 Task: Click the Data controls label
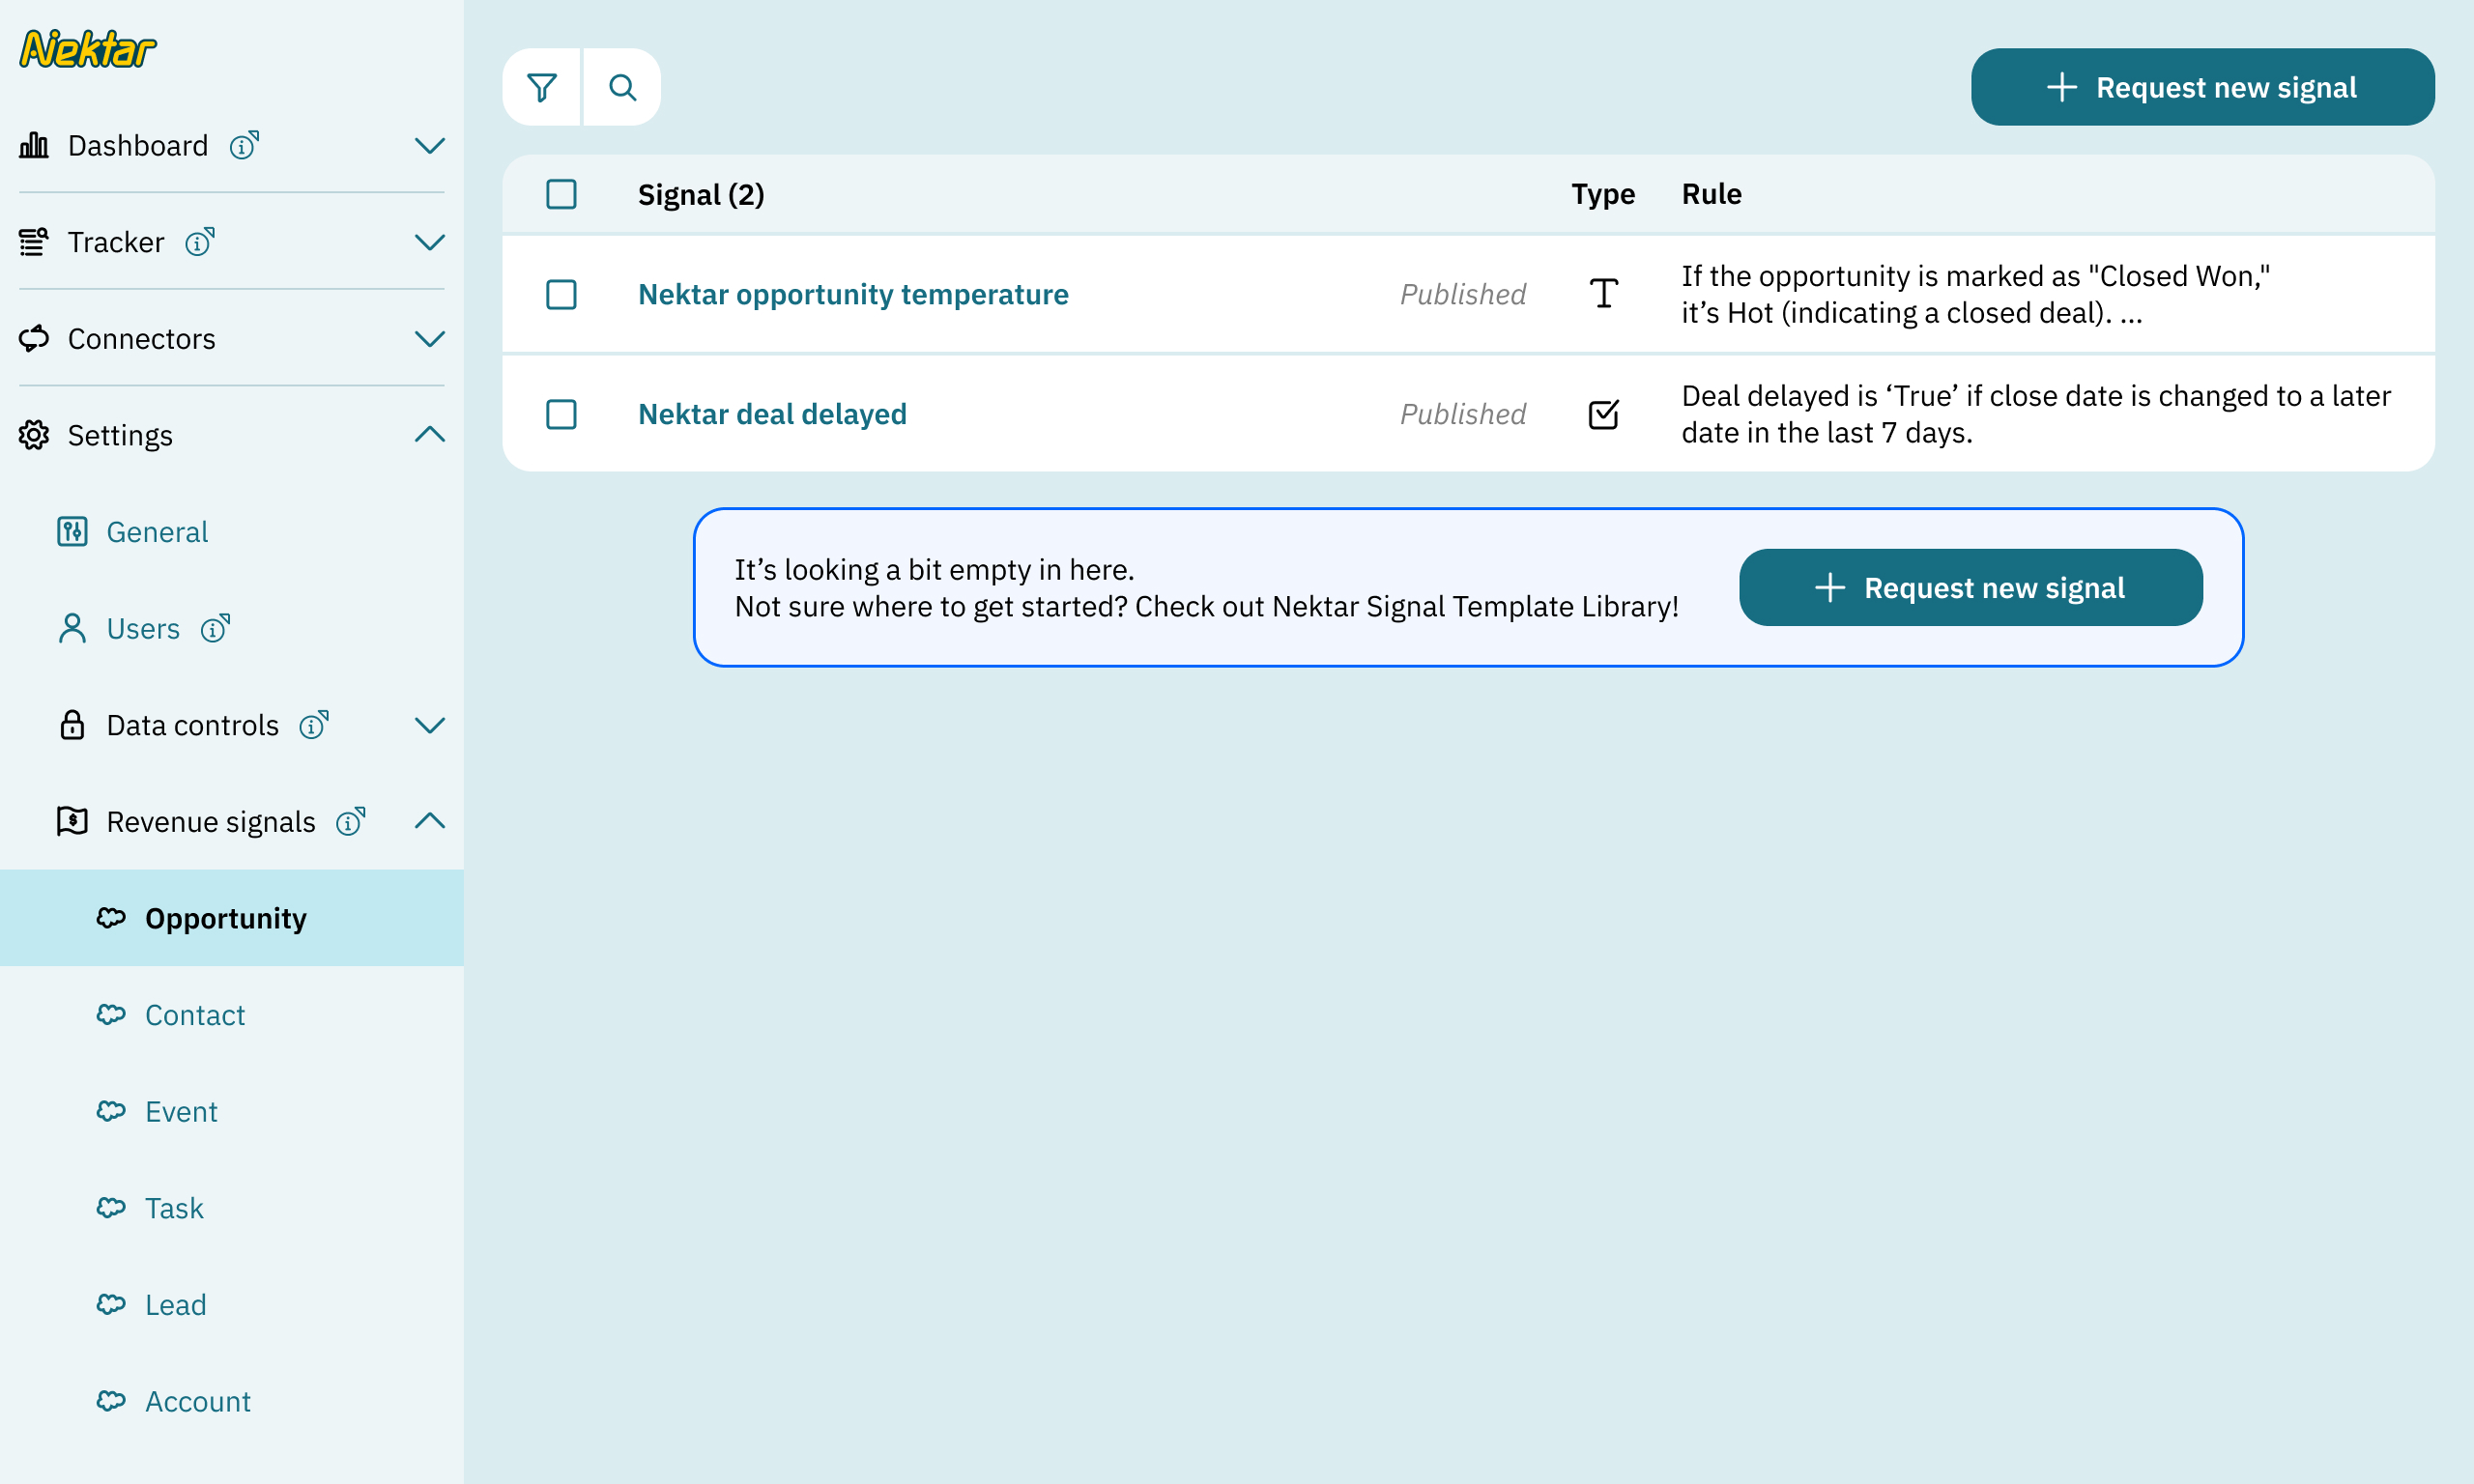click(193, 724)
